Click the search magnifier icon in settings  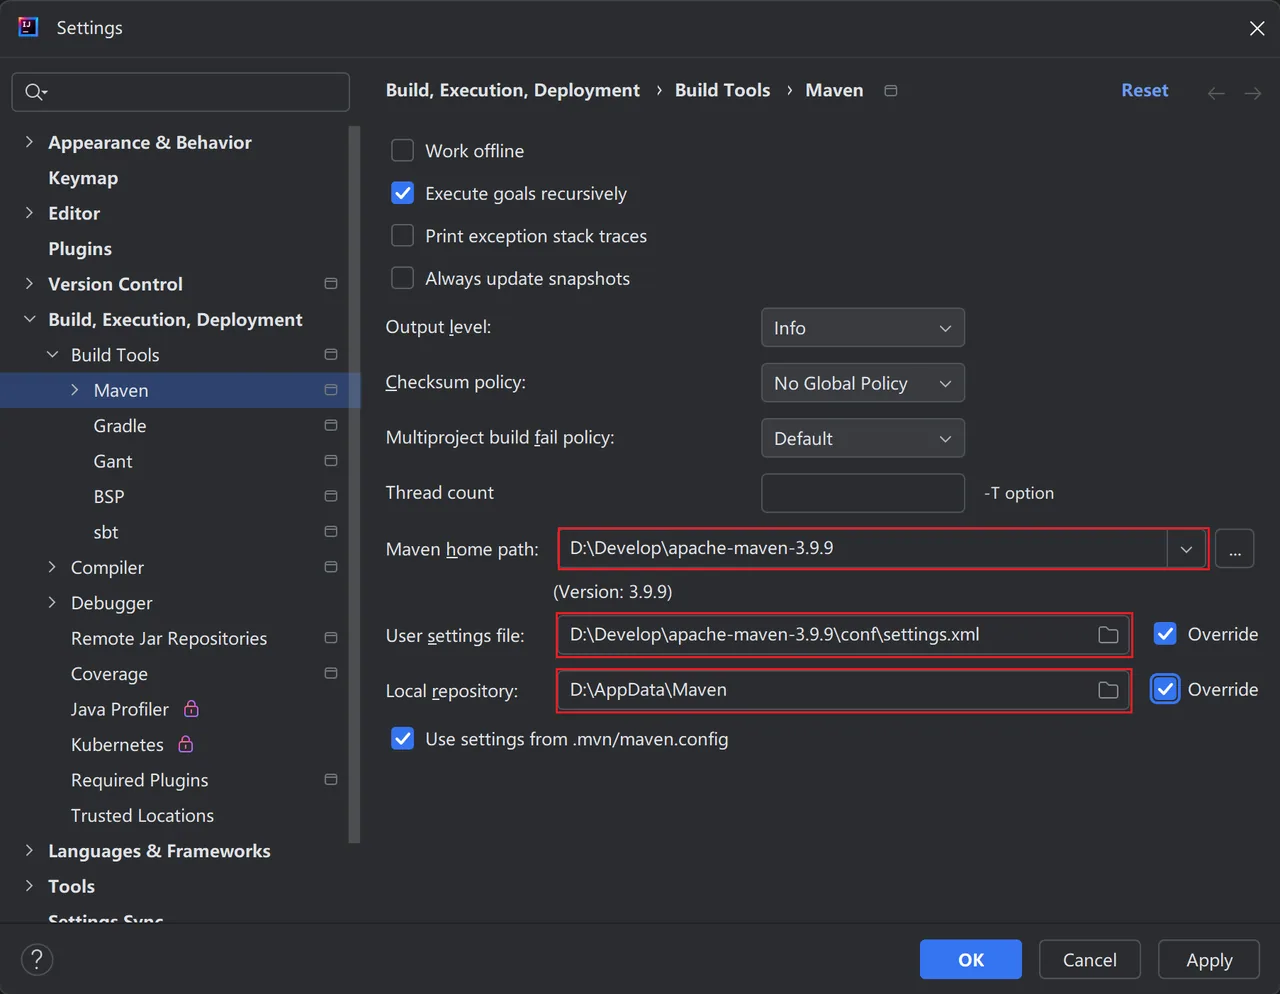click(x=35, y=92)
